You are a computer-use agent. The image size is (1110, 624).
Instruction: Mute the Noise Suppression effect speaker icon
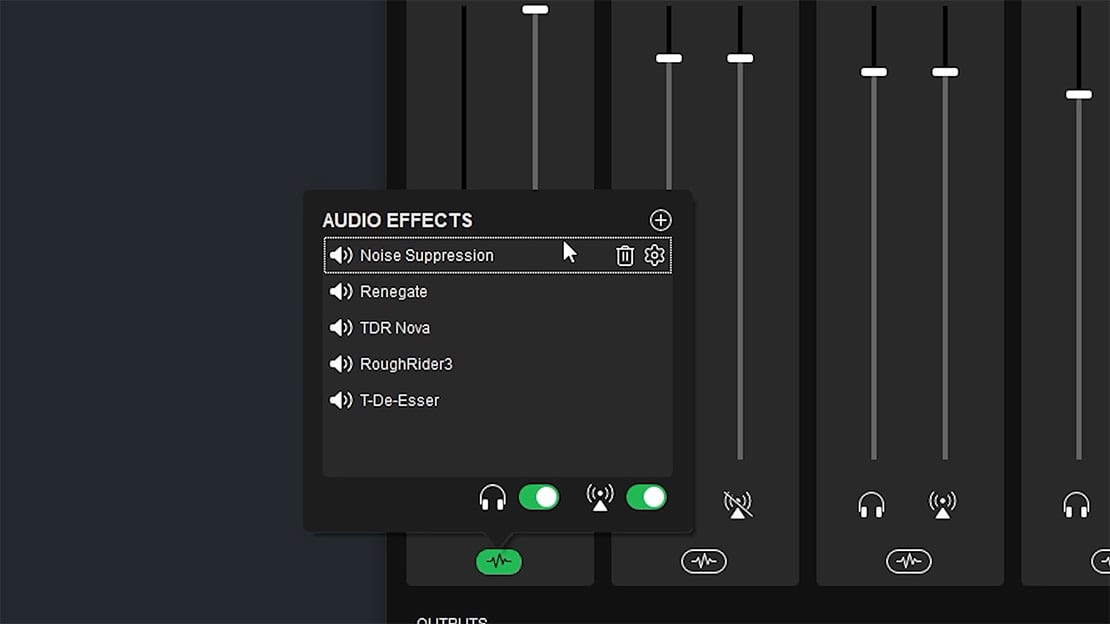click(341, 255)
